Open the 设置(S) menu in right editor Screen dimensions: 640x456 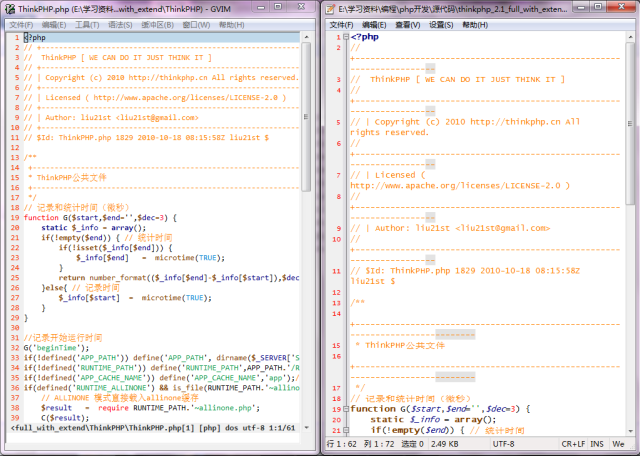[441, 24]
